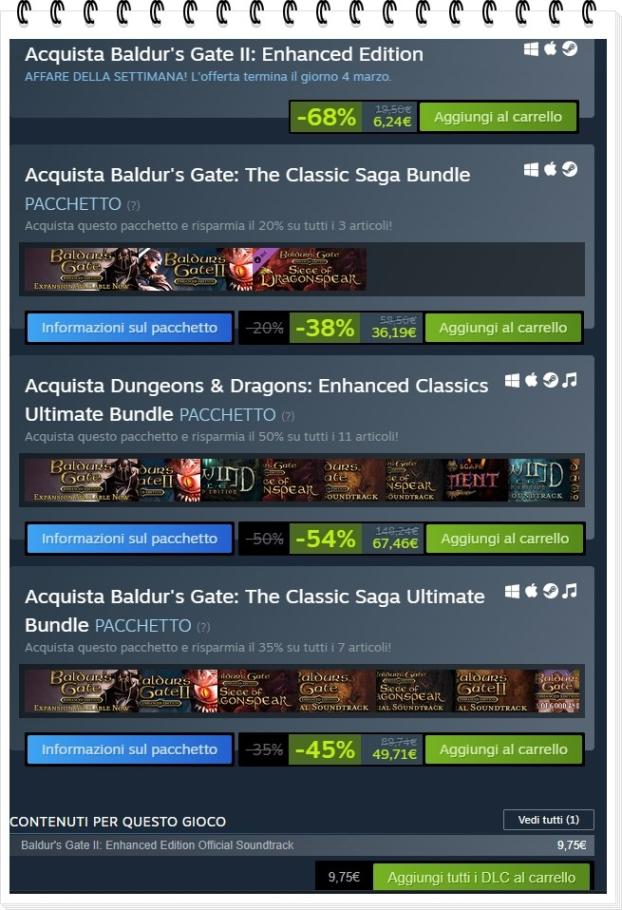The image size is (622, 910).
Task: Open Vedi tutti (1) DLC list
Action: click(548, 819)
